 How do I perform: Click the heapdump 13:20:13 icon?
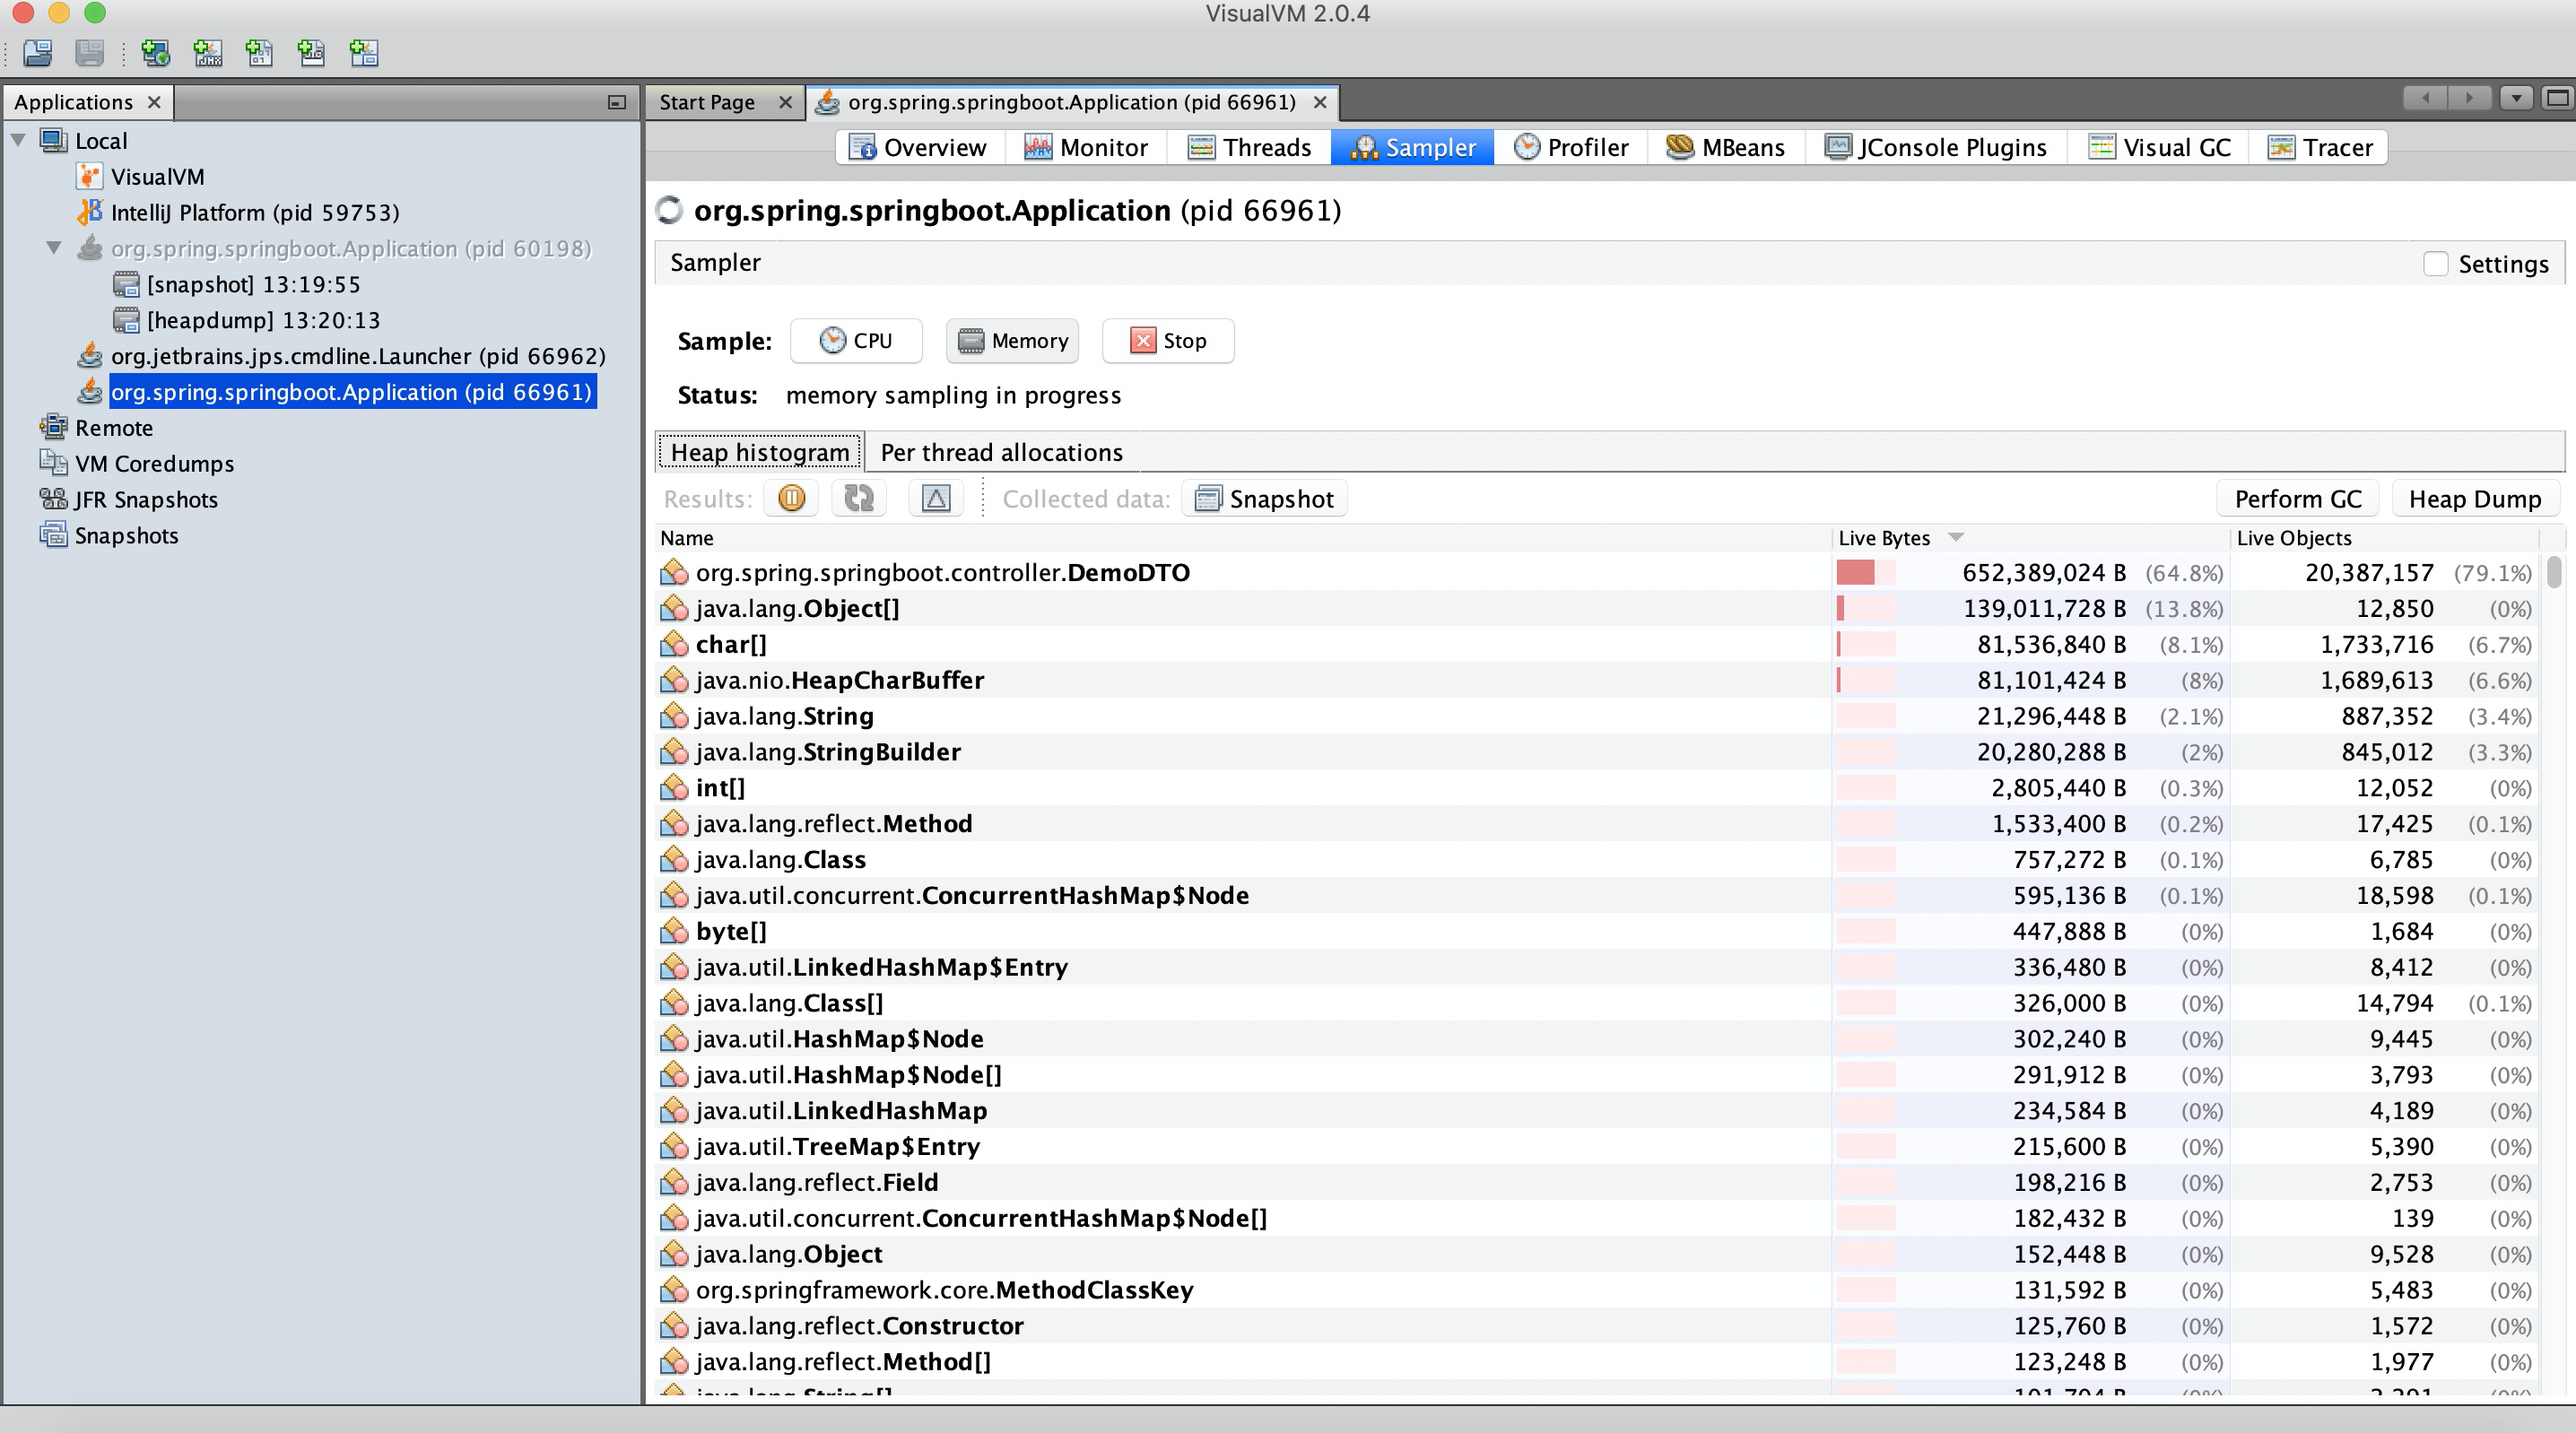tap(126, 320)
